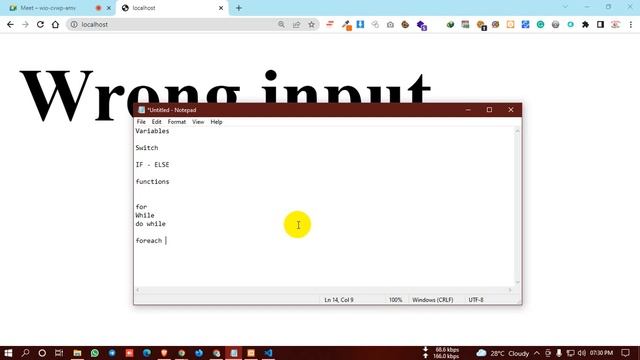Click the 100% zoom status entry

(x=395, y=300)
